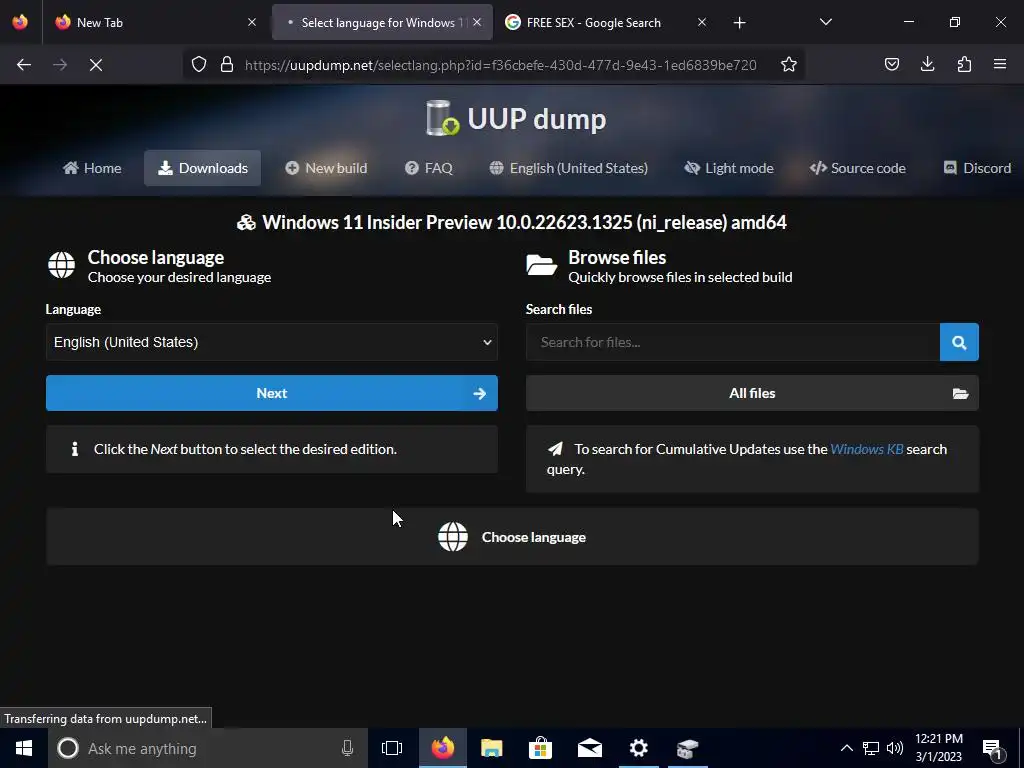The height and width of the screenshot is (768, 1024).
Task: Open File Explorer from the taskbar
Action: [492, 748]
